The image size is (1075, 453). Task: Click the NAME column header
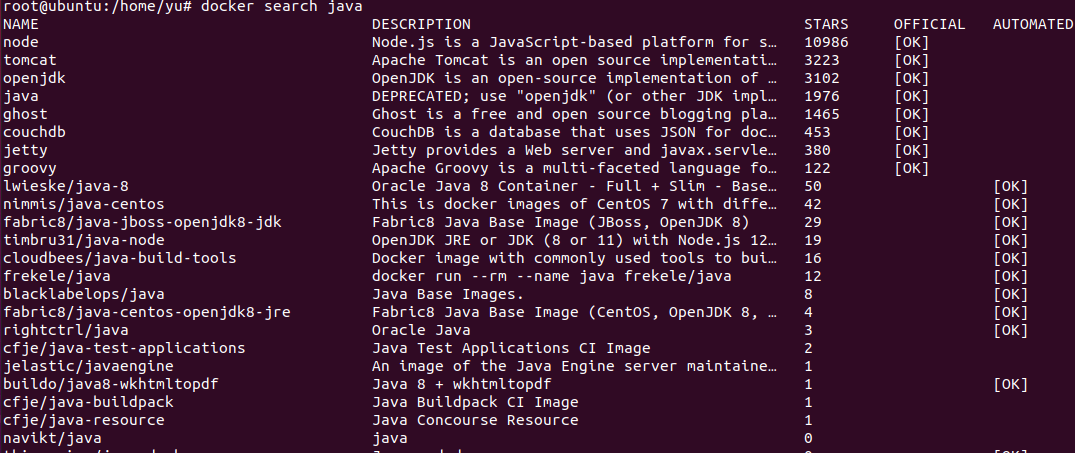(x=21, y=25)
